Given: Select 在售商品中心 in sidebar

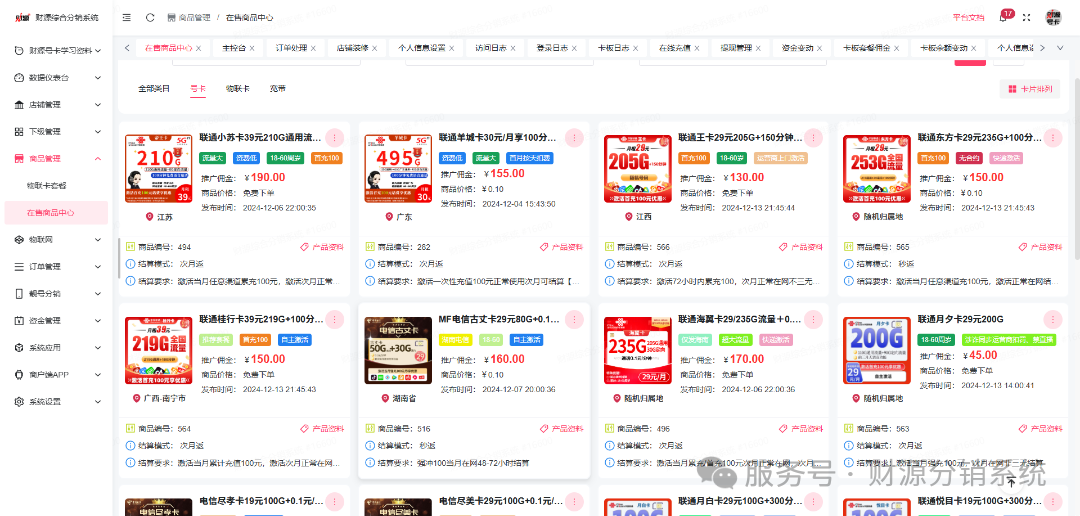Looking at the screenshot, I should 56,212.
